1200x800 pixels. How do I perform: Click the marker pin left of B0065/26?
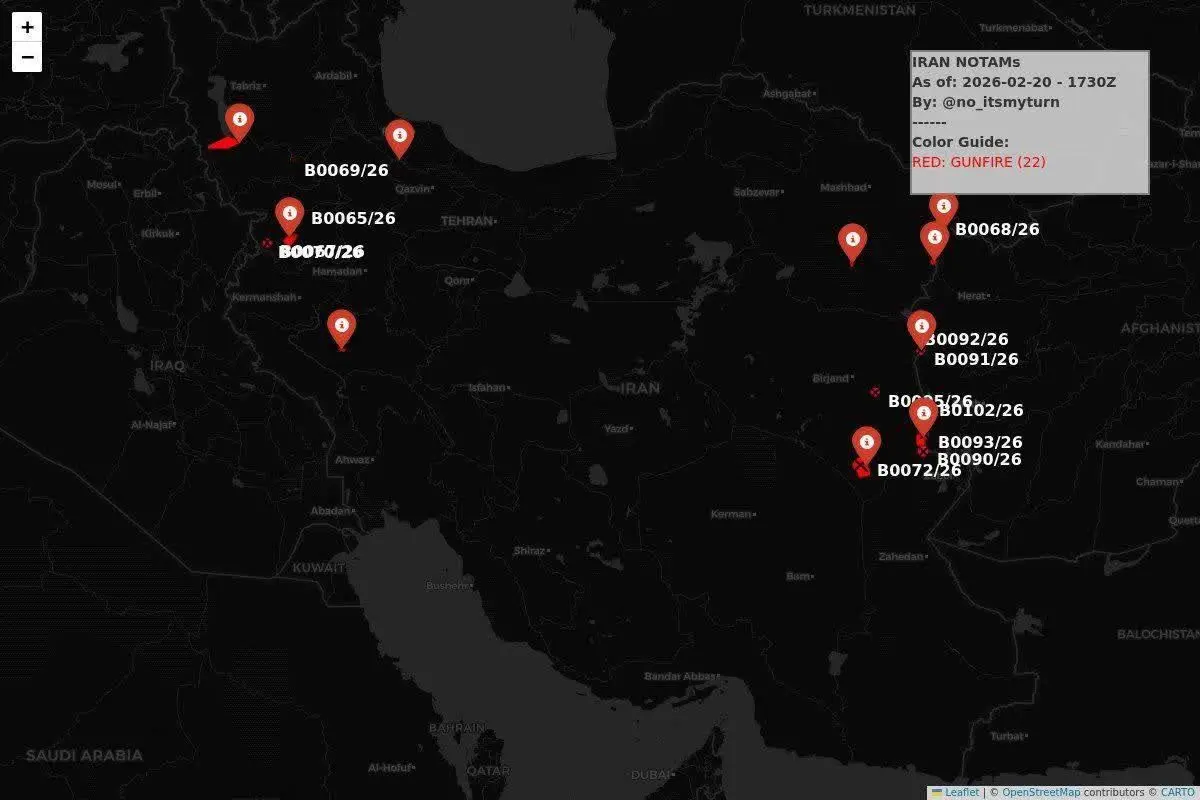289,215
